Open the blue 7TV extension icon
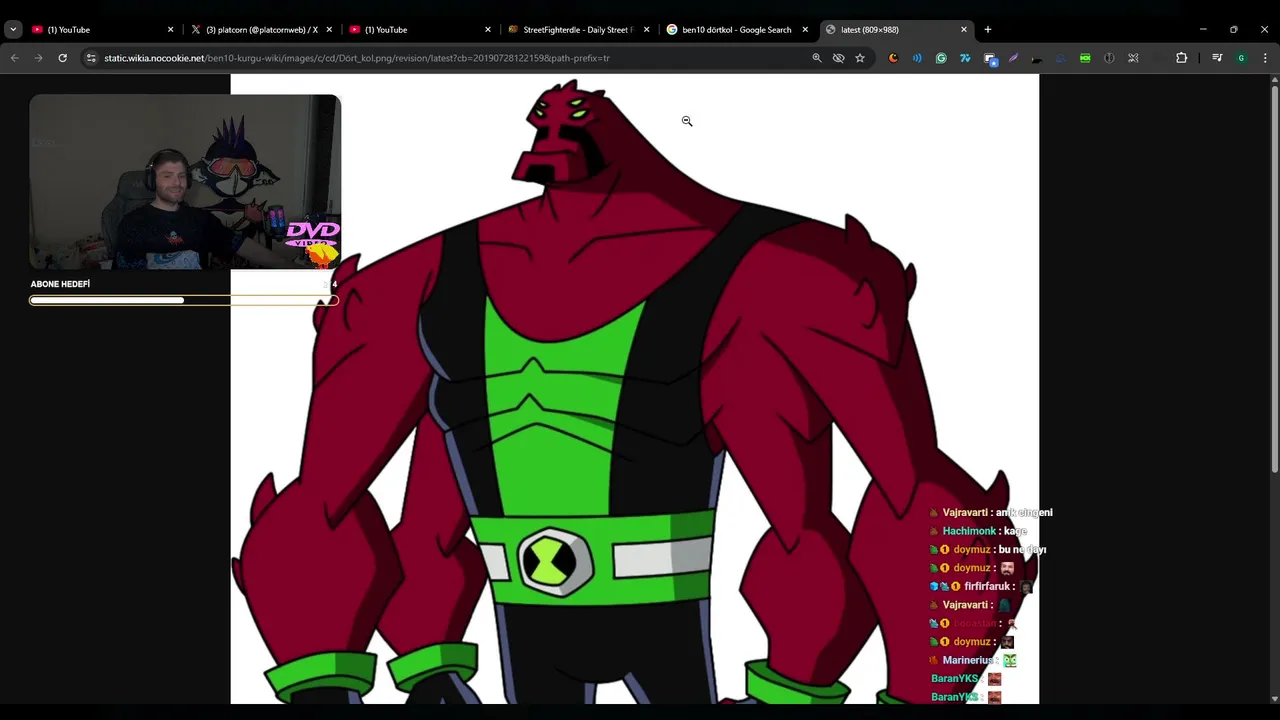Image resolution: width=1280 pixels, height=720 pixels. 965,58
